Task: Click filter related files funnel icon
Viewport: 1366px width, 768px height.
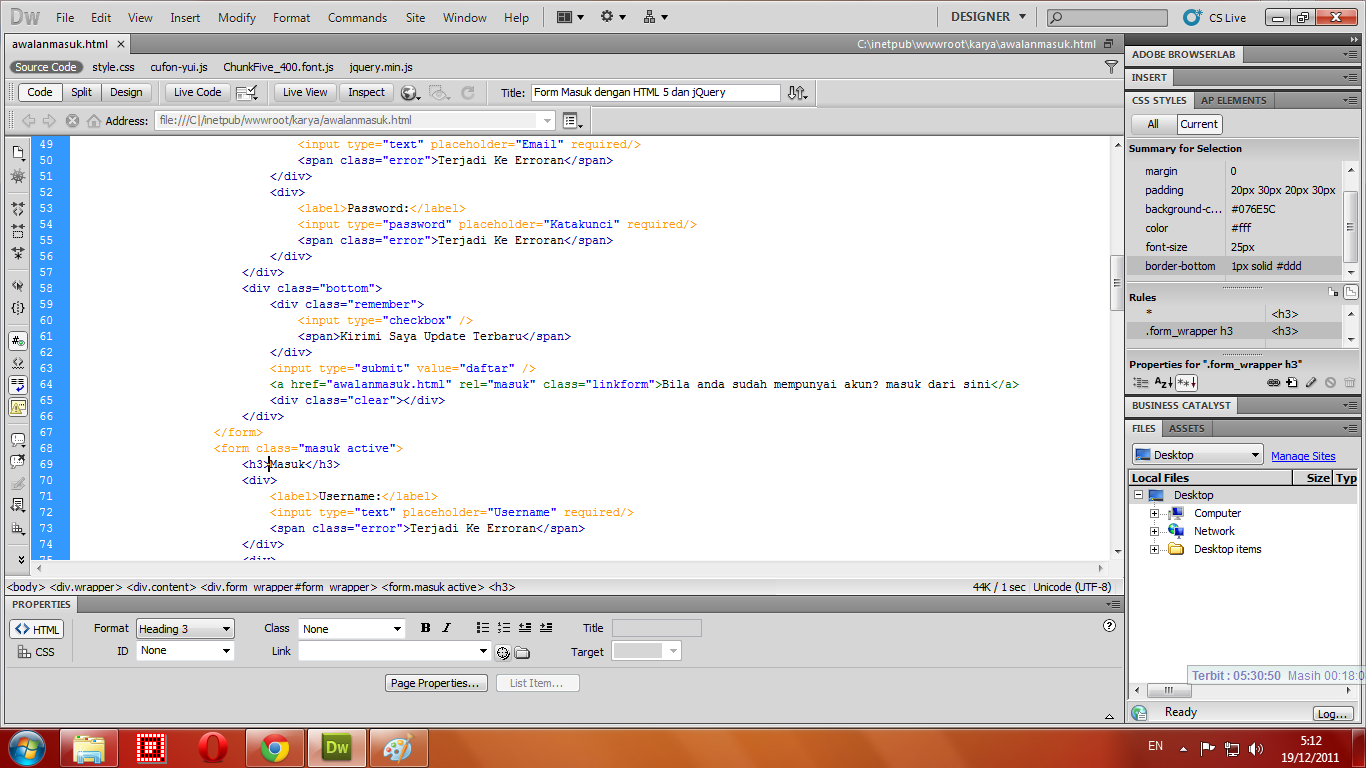Action: [x=1111, y=67]
